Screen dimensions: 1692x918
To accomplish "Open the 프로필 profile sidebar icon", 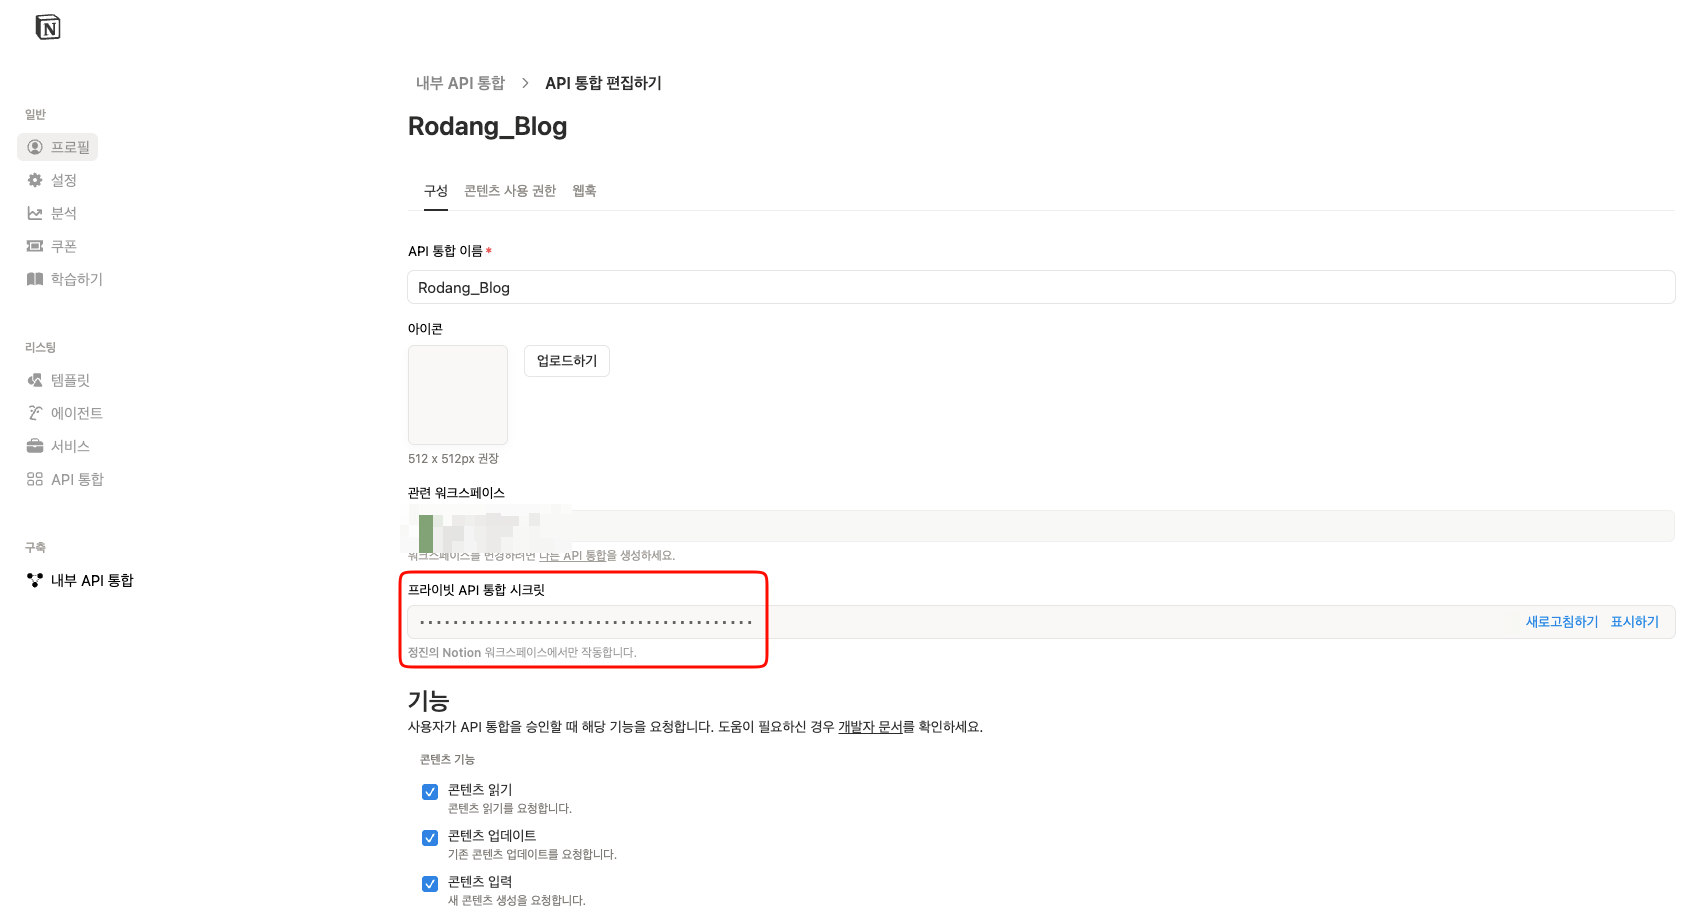I will click(35, 147).
